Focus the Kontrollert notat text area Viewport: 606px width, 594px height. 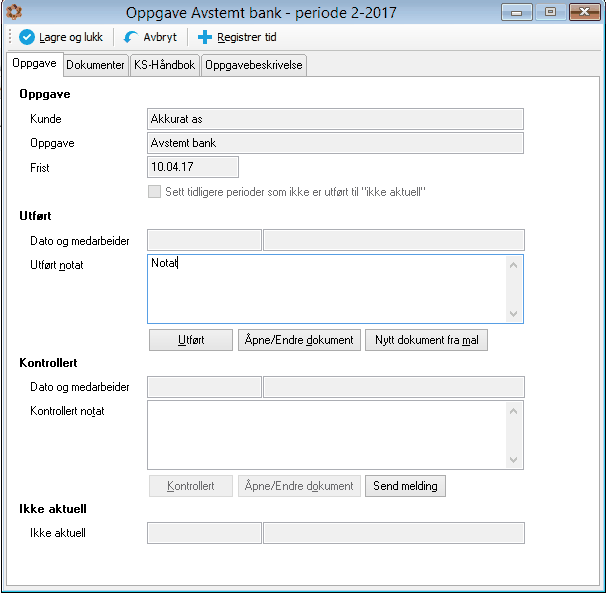pos(327,435)
